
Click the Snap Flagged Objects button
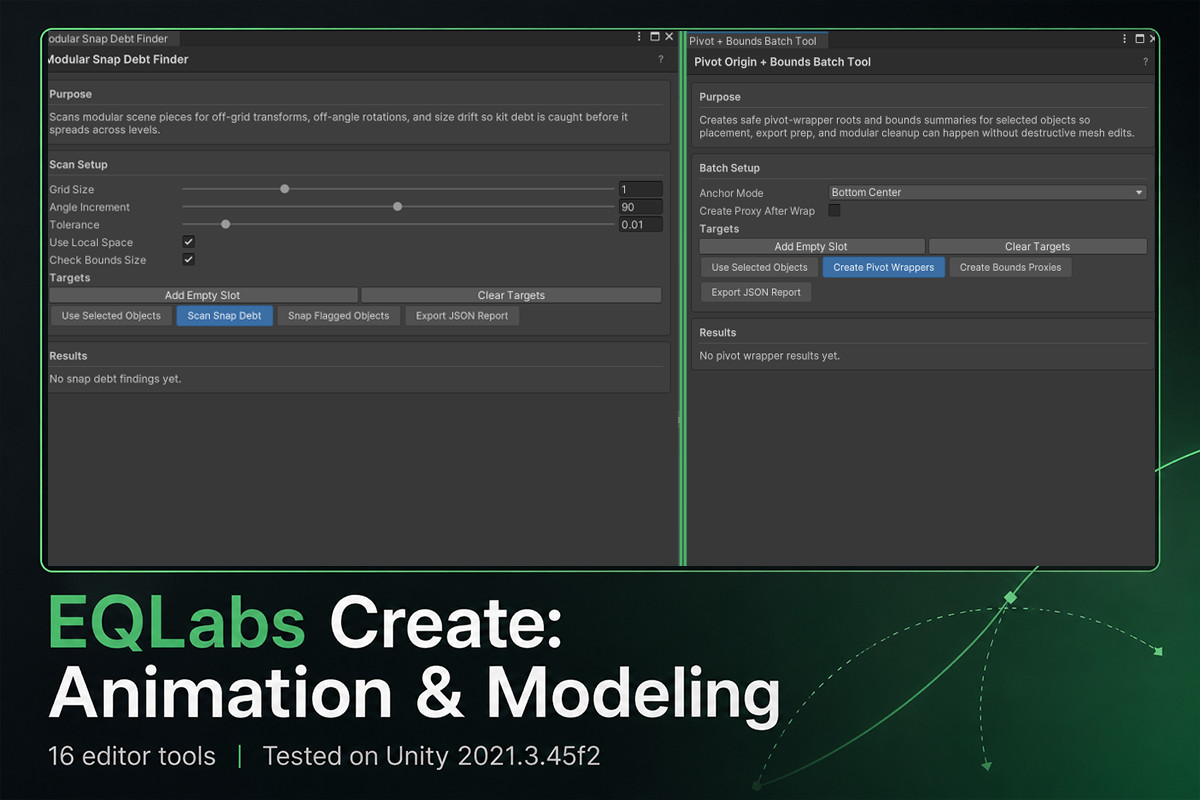point(339,316)
